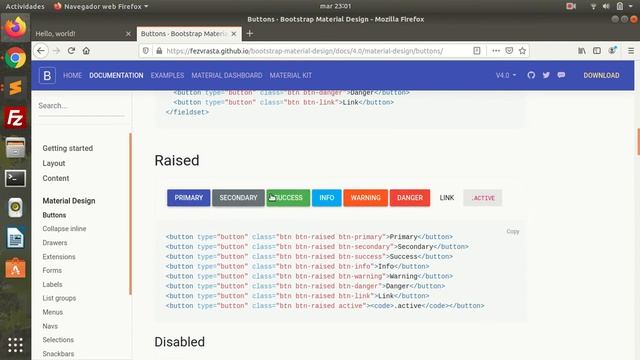This screenshot has width=640, height=360.
Task: Click the .ACTIVE raised button
Action: (x=482, y=198)
